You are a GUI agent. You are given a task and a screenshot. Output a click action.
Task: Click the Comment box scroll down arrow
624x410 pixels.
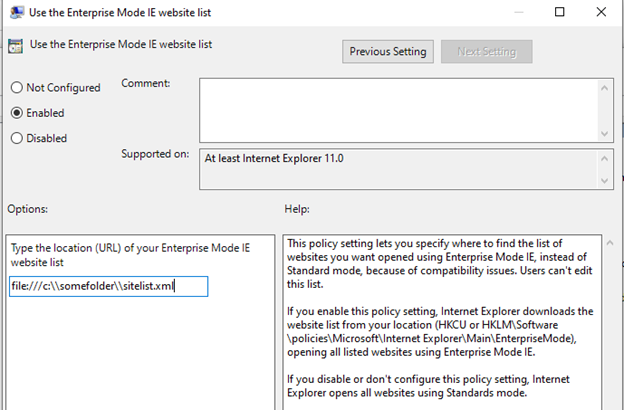(605, 131)
